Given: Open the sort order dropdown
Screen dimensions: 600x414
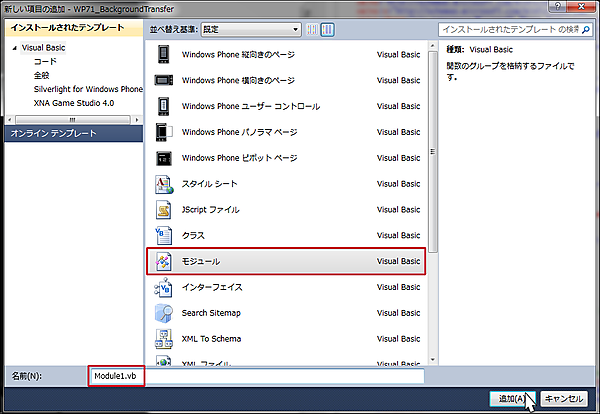Looking at the screenshot, I should 251,29.
